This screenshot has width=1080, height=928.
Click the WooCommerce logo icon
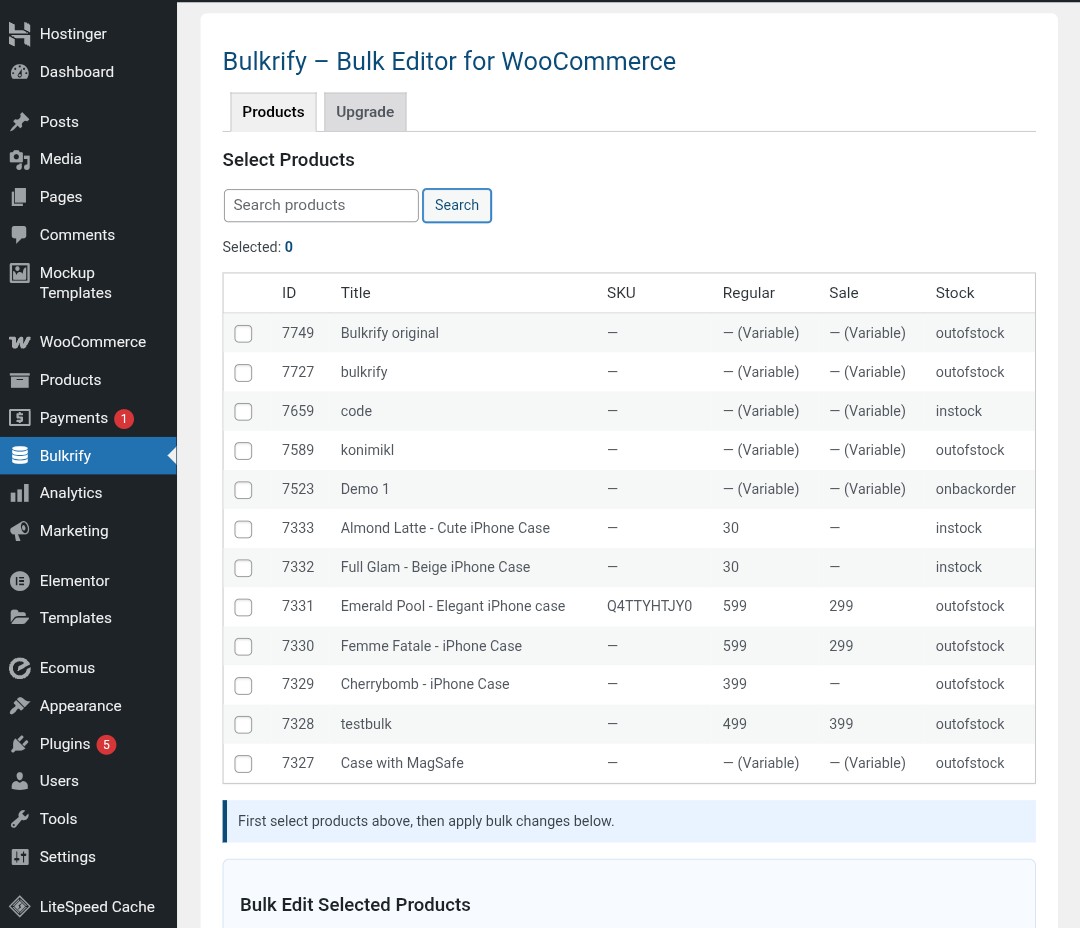[x=19, y=342]
